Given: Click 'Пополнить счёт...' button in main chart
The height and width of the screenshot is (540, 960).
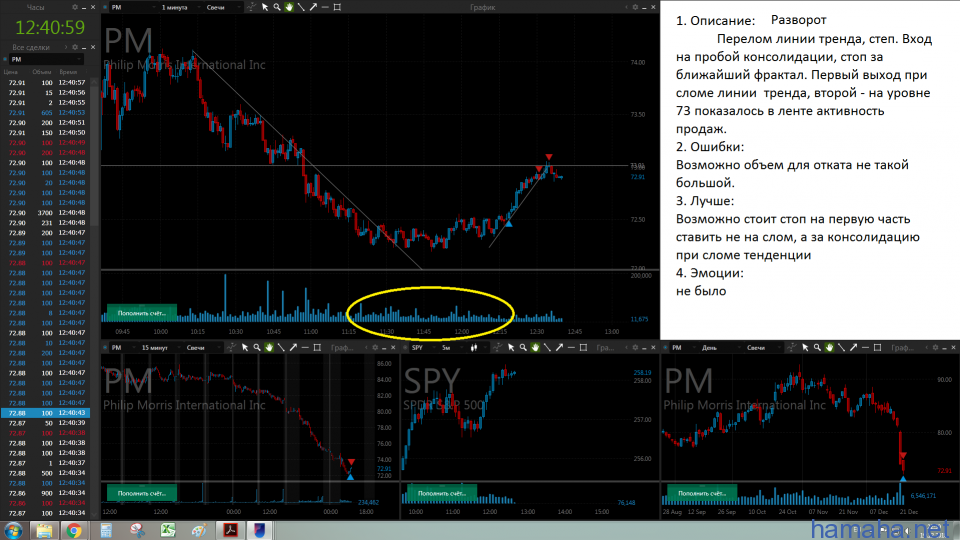Looking at the screenshot, I should (x=141, y=312).
